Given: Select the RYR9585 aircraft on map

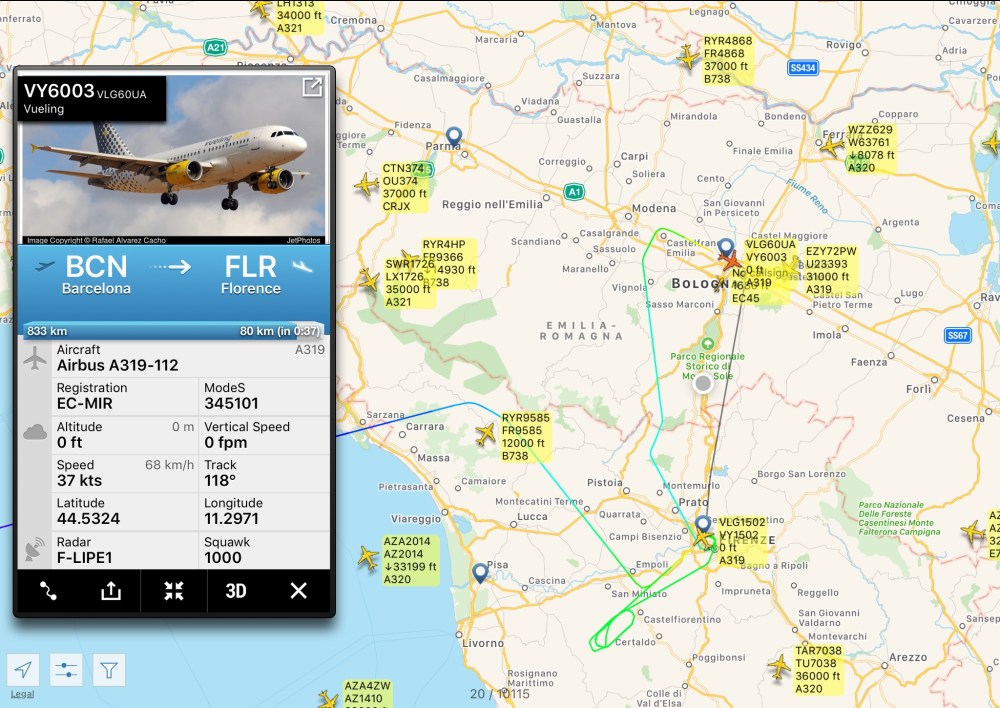Looking at the screenshot, I should tap(485, 434).
